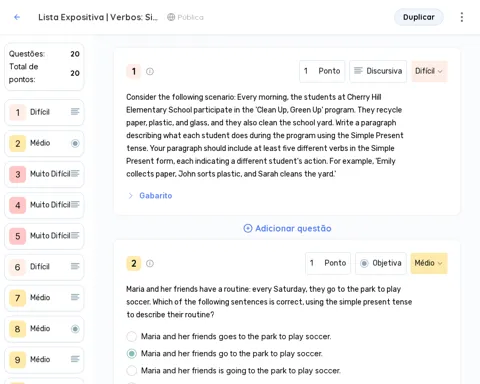Click the Discursiva type button on question 1

pyautogui.click(x=378, y=71)
